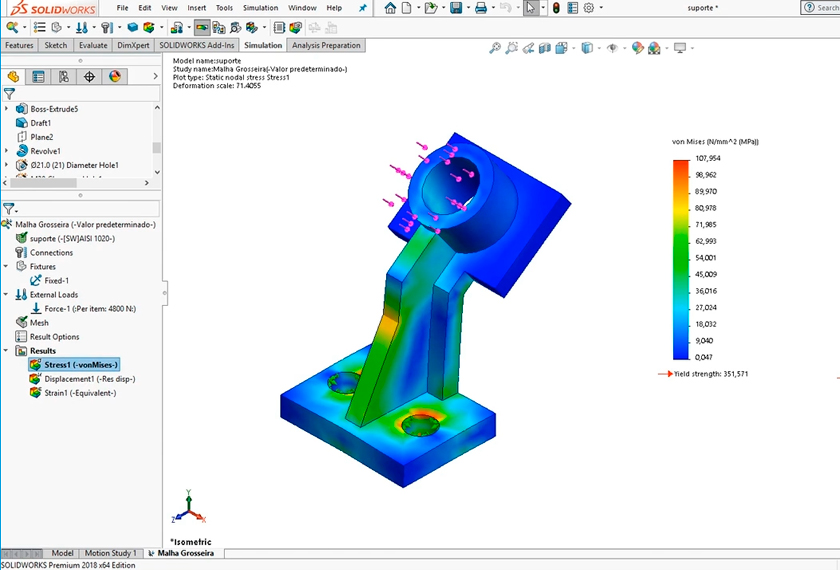Open the PropertyManager panel tab icon

point(38,76)
